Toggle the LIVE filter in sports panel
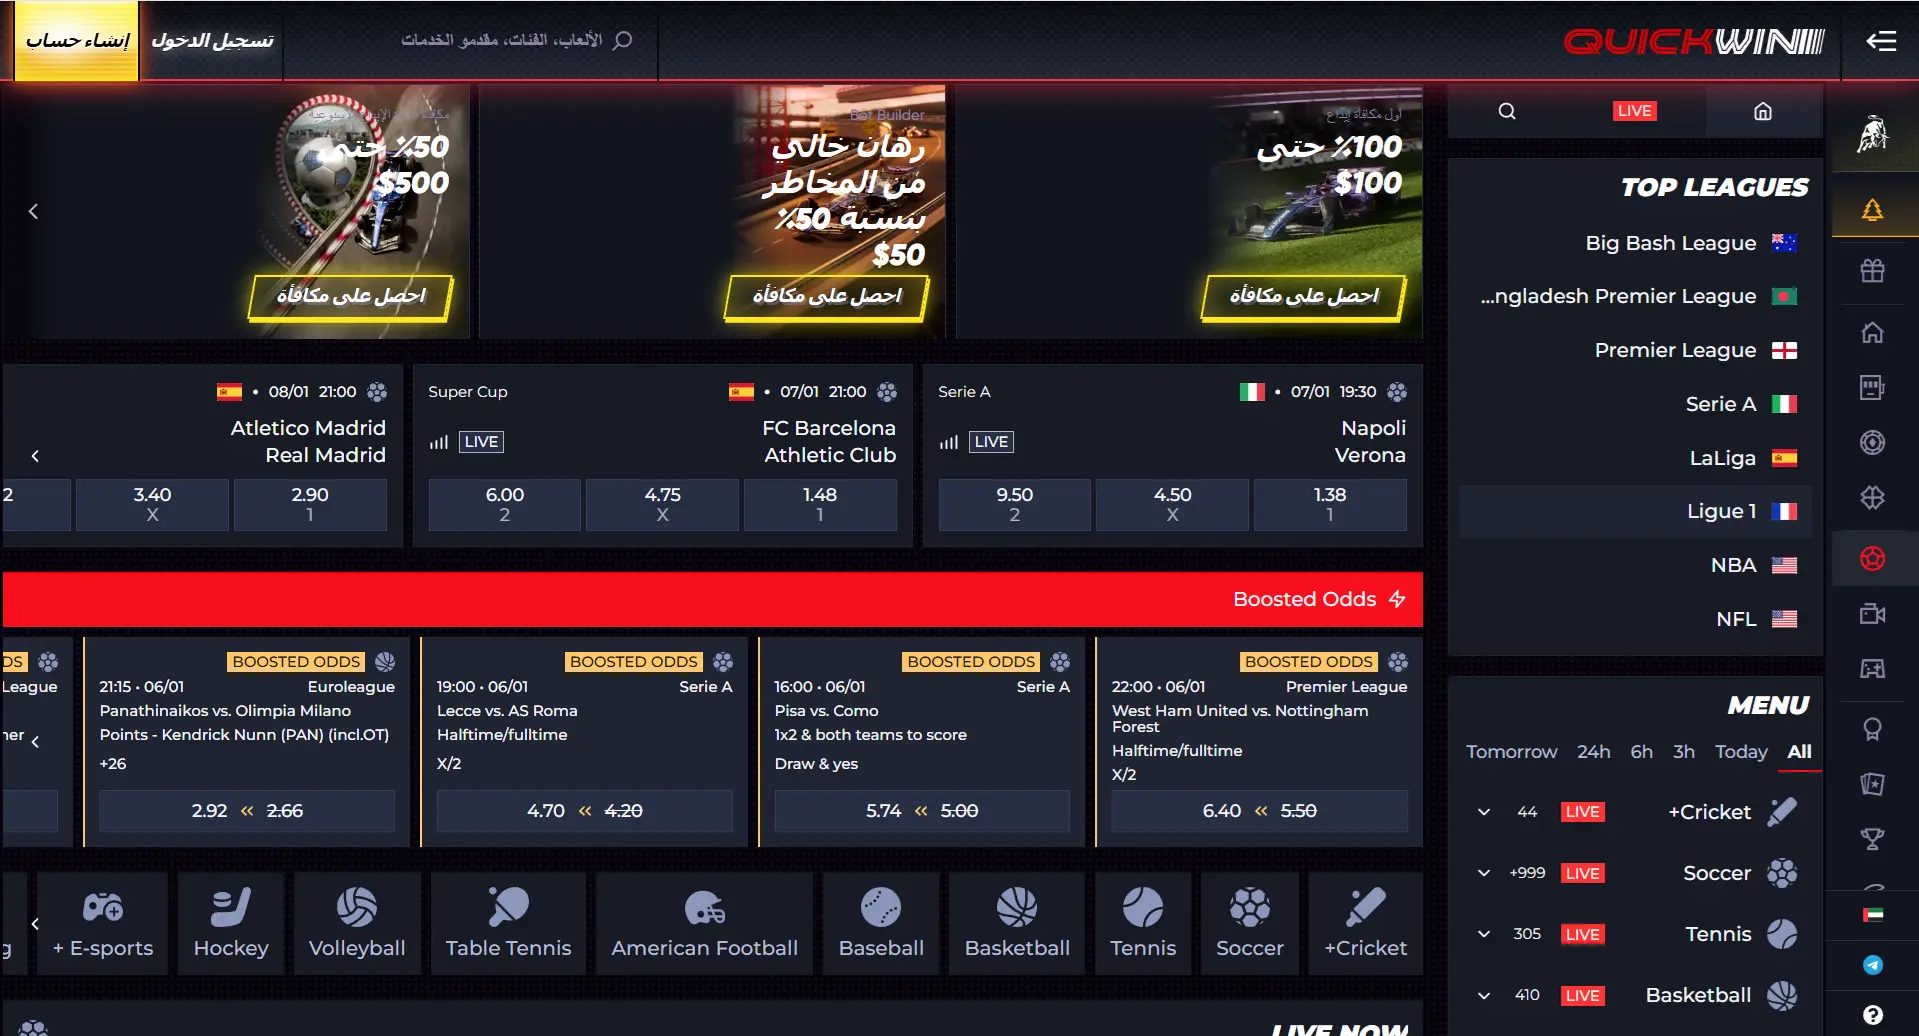Image resolution: width=1919 pixels, height=1036 pixels. pos(1634,111)
